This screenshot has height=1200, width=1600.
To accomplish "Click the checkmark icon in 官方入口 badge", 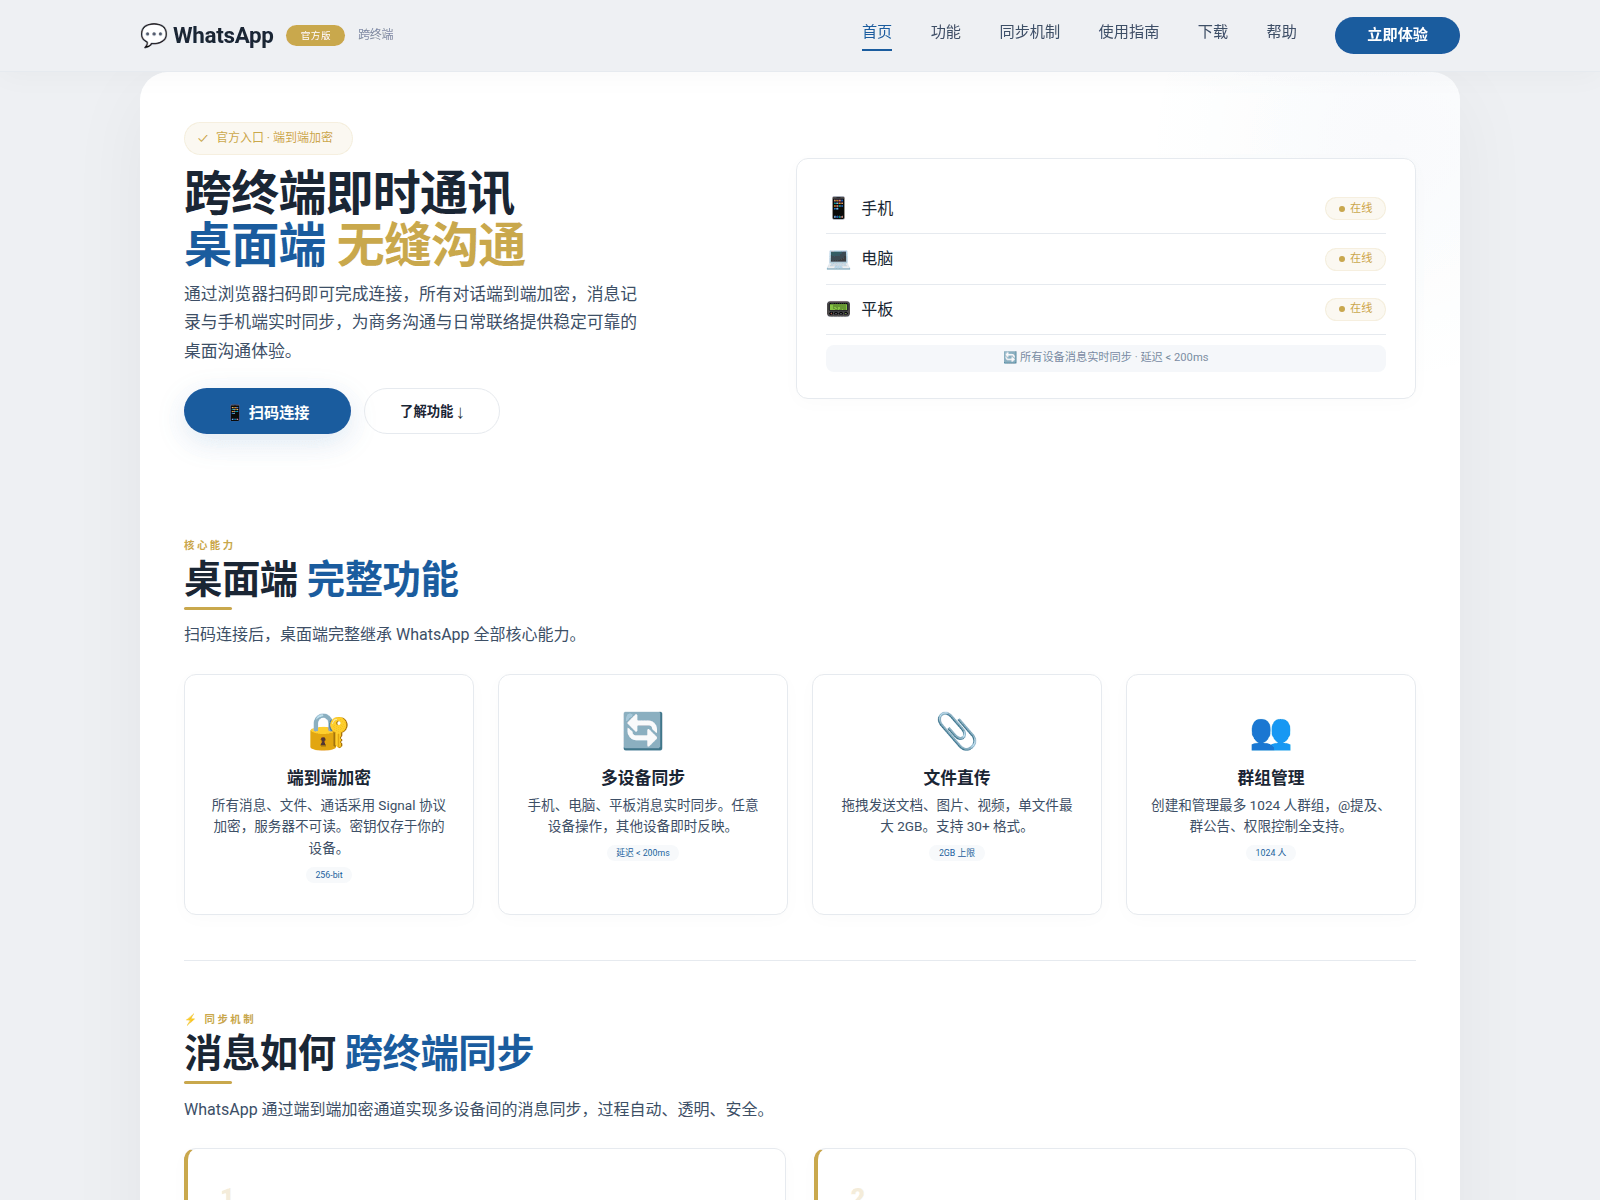I will pos(203,138).
